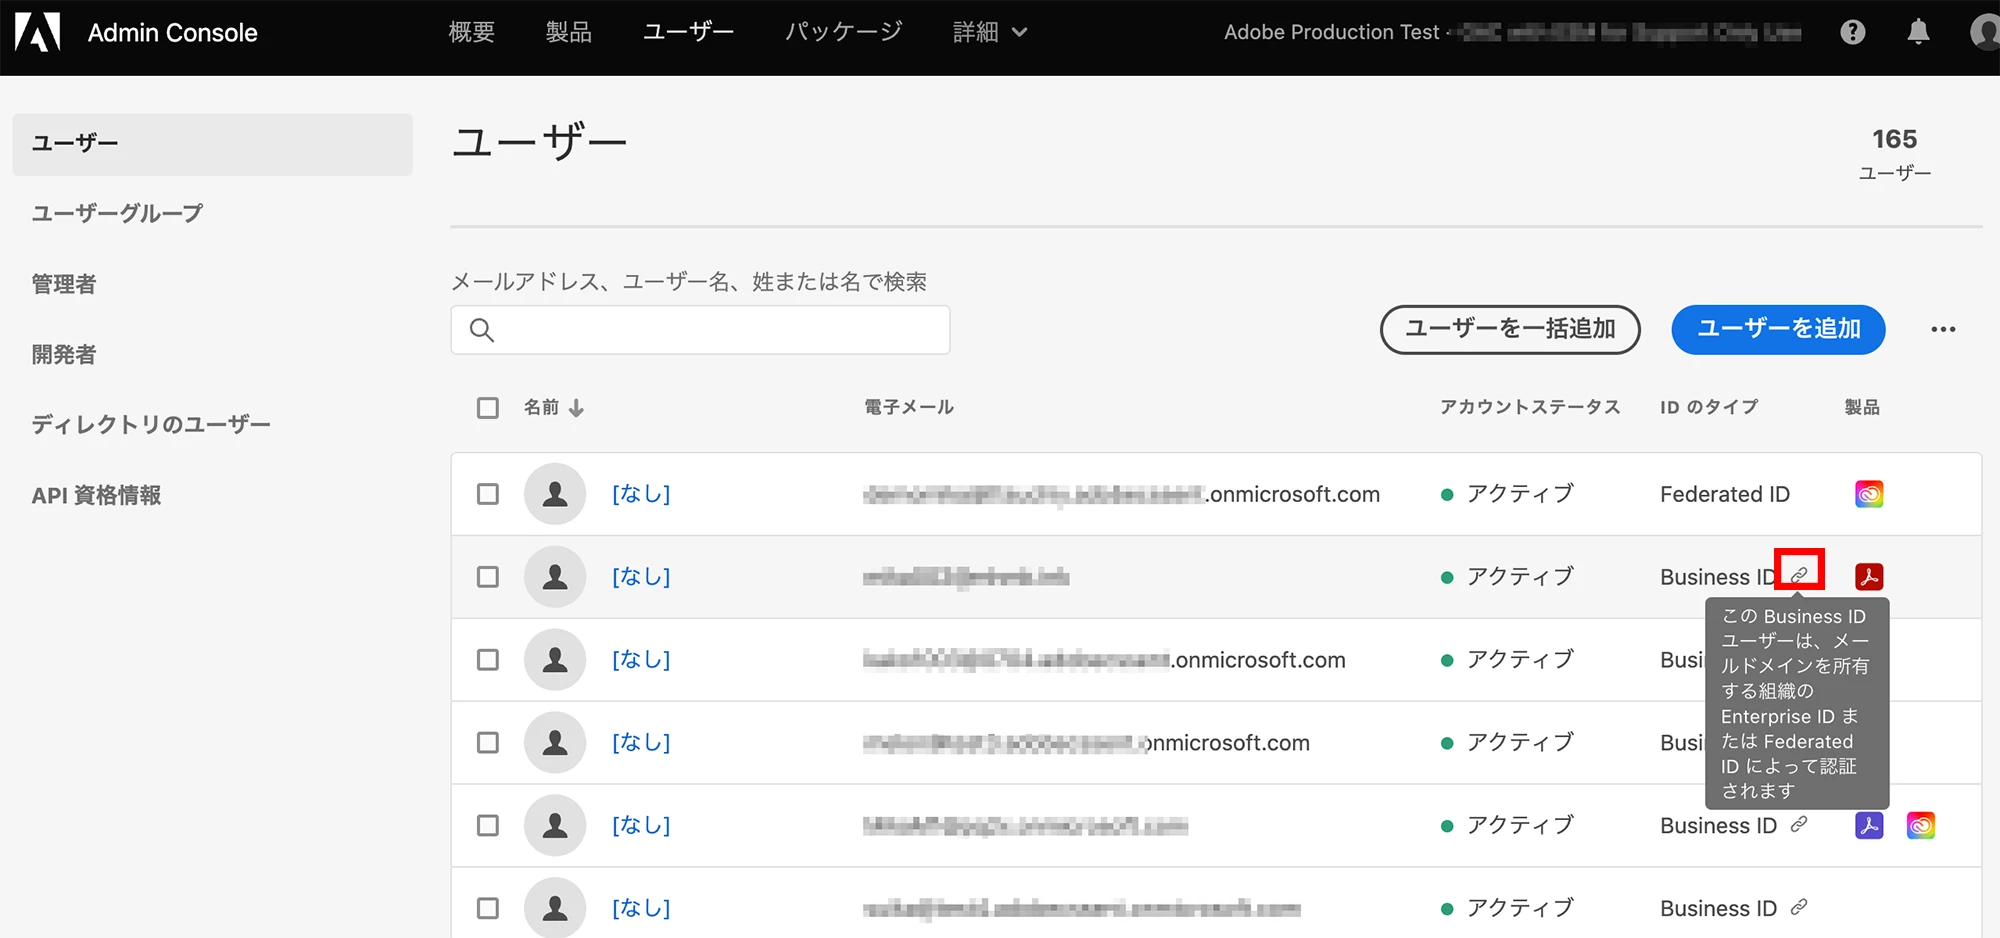The height and width of the screenshot is (938, 2000).
Task: Click the Adobe logo icon
Action: (x=38, y=32)
